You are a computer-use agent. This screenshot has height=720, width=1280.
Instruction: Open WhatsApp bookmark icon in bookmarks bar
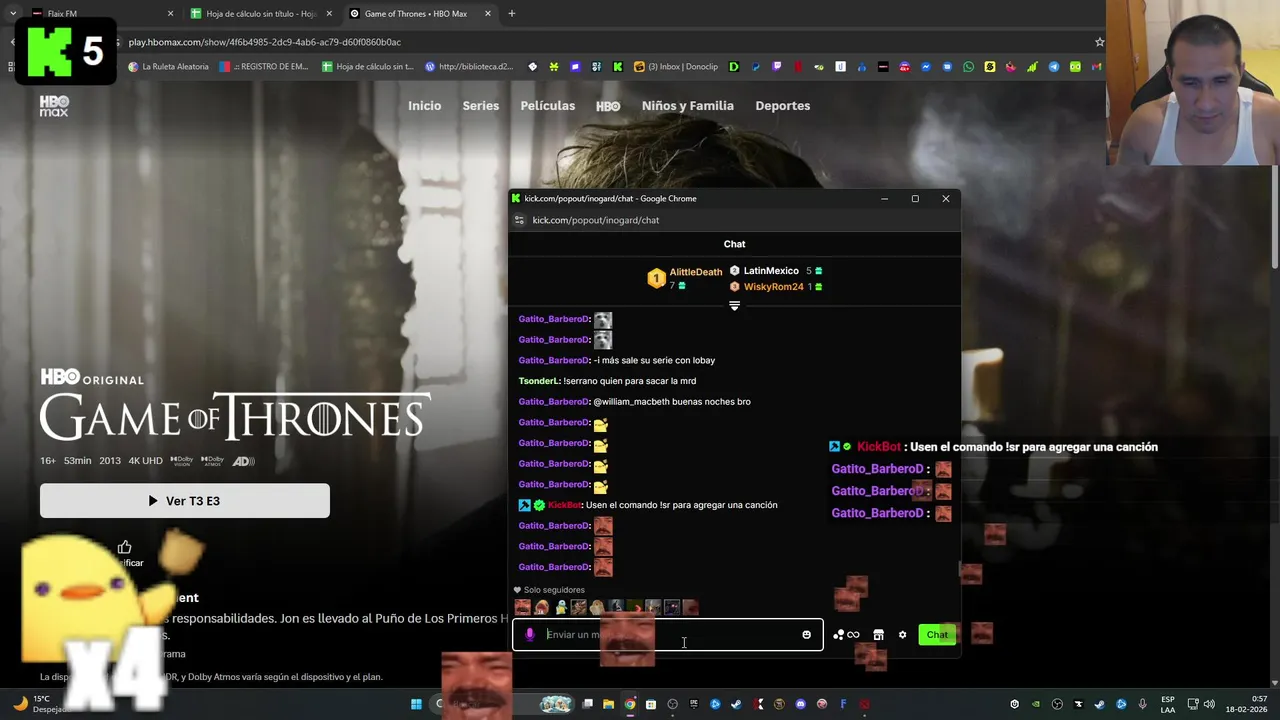(968, 67)
